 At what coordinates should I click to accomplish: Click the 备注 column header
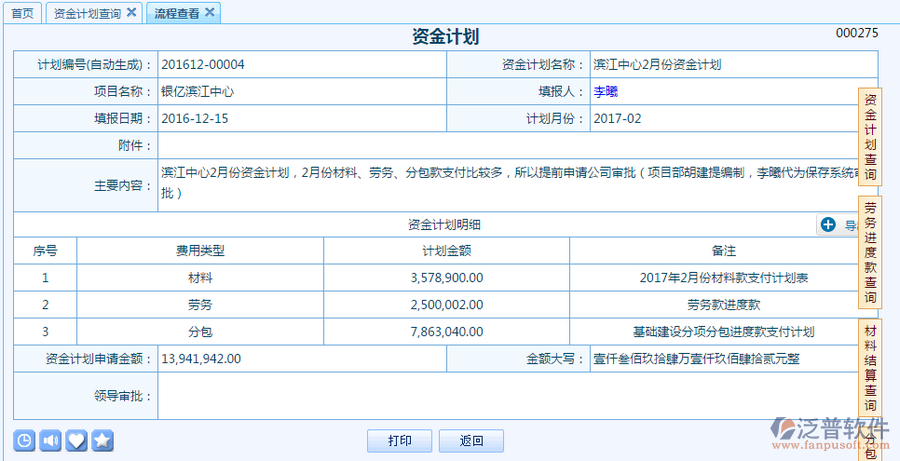point(724,251)
